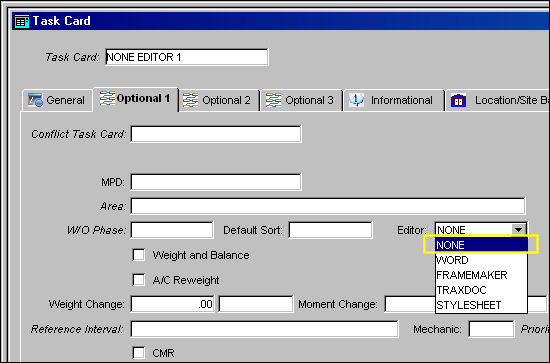Image resolution: width=550 pixels, height=363 pixels.
Task: Click the Task Card window title text
Action: tap(62, 21)
